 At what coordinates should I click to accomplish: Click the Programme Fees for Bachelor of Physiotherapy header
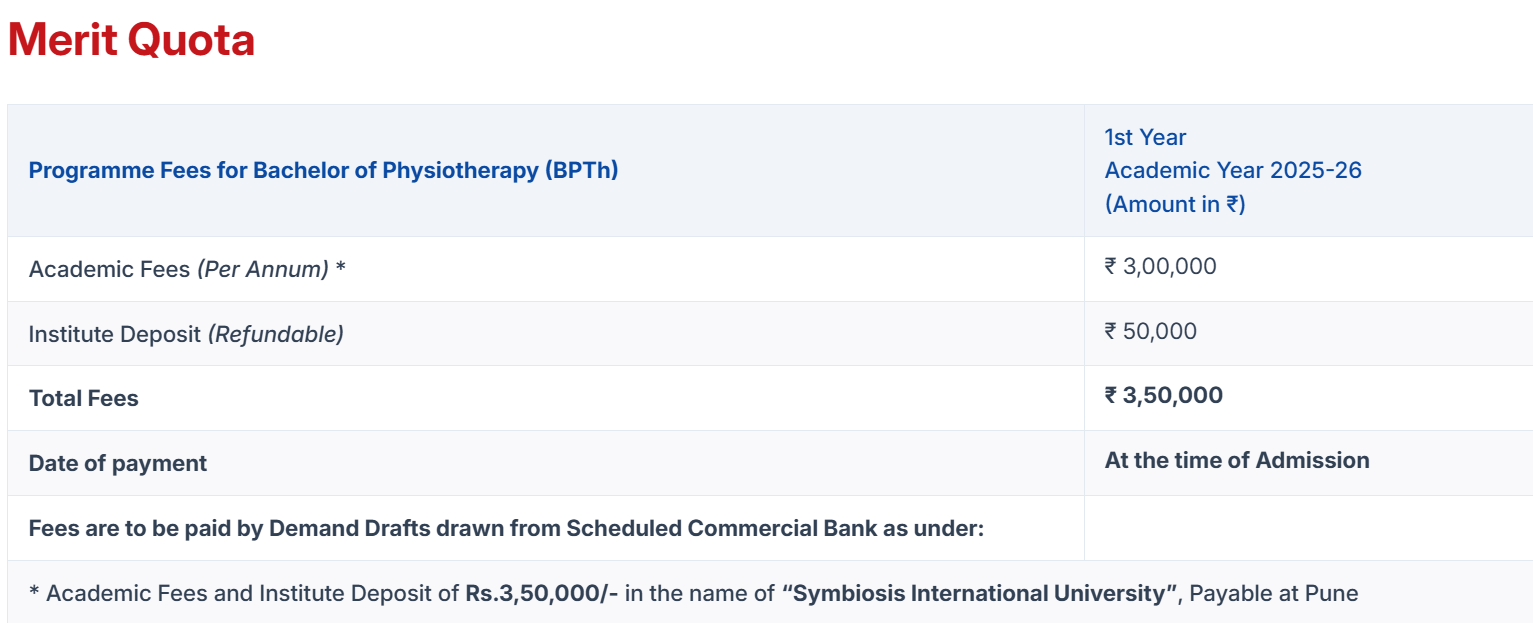[323, 170]
